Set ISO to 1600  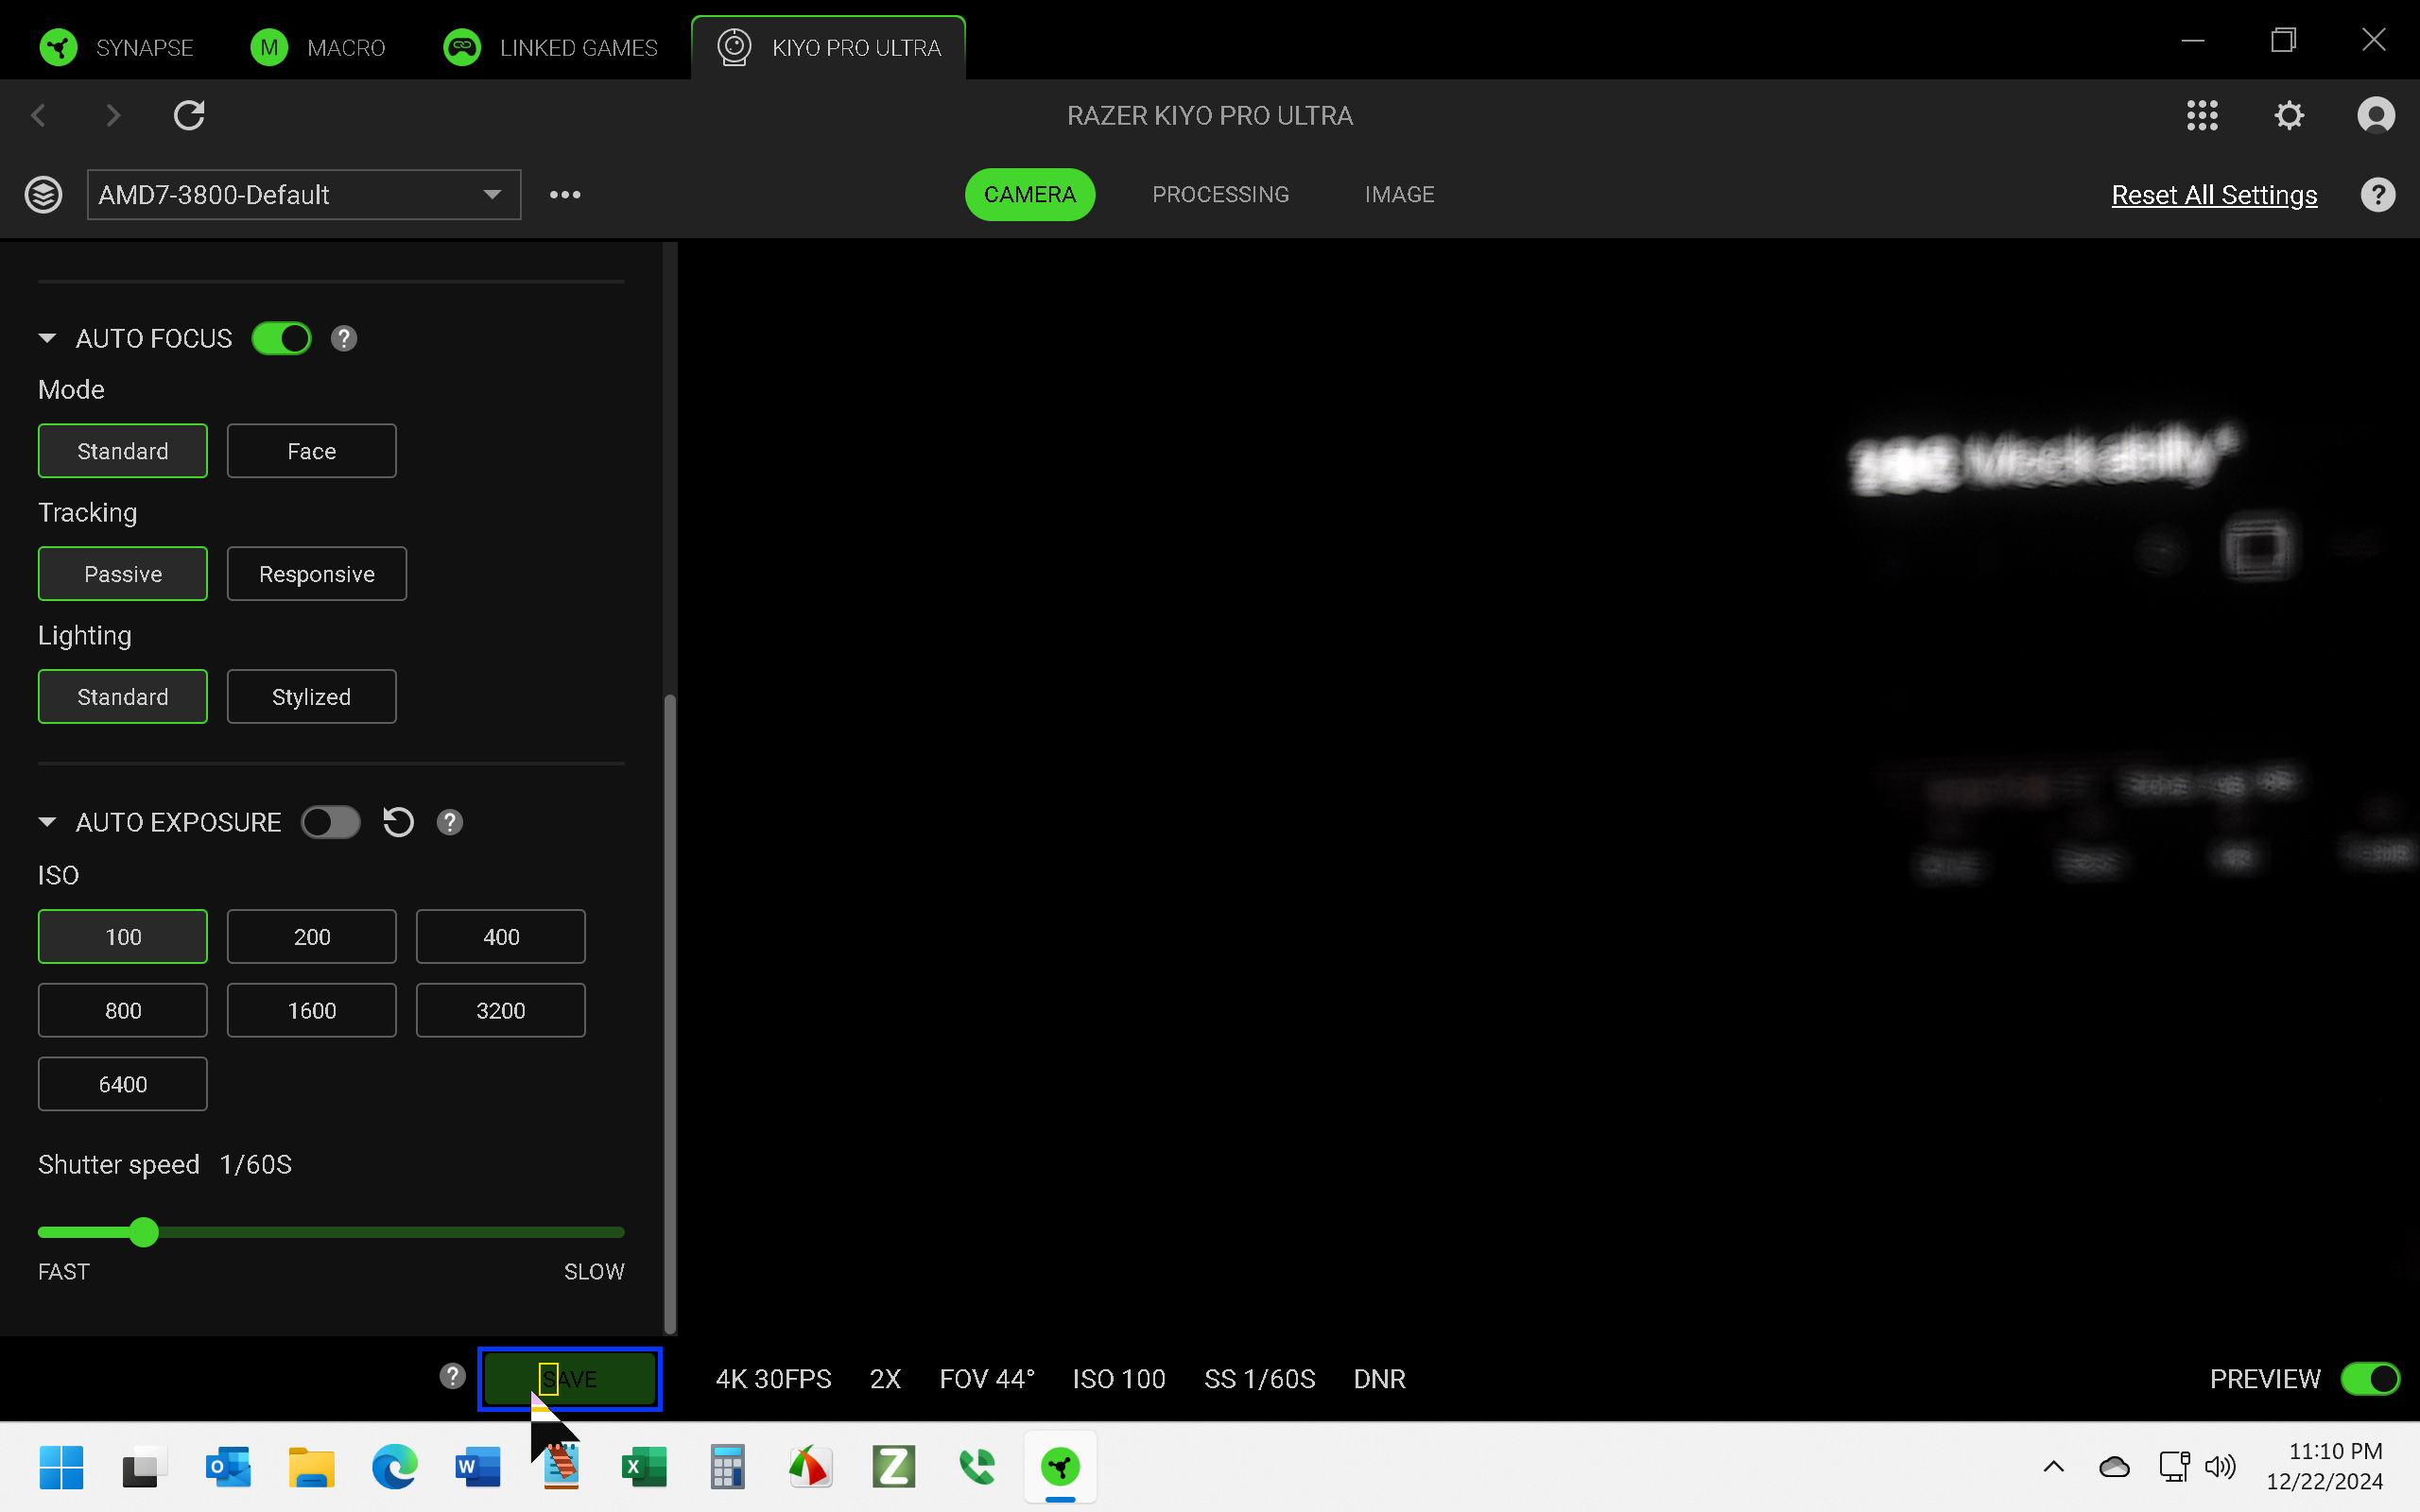coord(312,1011)
